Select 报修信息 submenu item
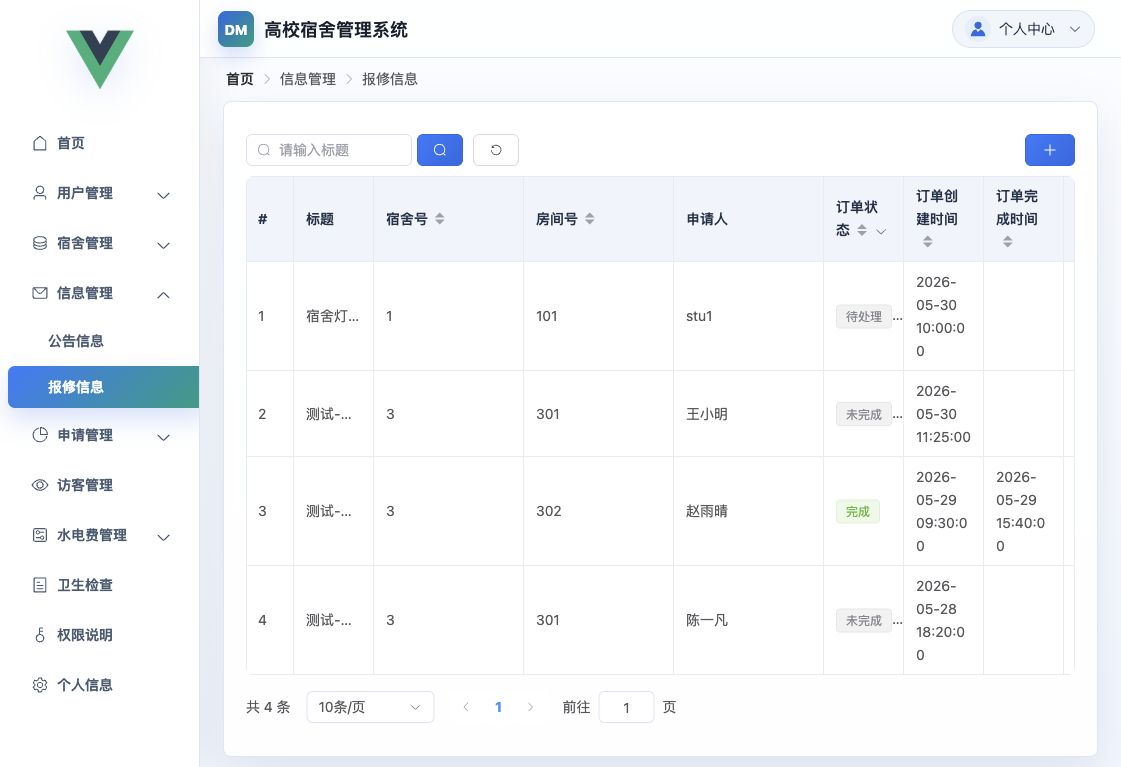Screen dimensions: 1121x767 [103, 387]
